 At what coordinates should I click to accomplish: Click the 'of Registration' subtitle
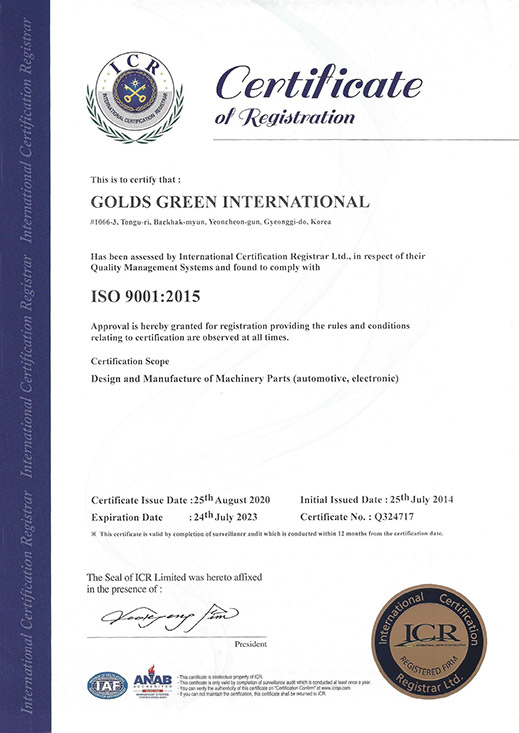pyautogui.click(x=284, y=117)
